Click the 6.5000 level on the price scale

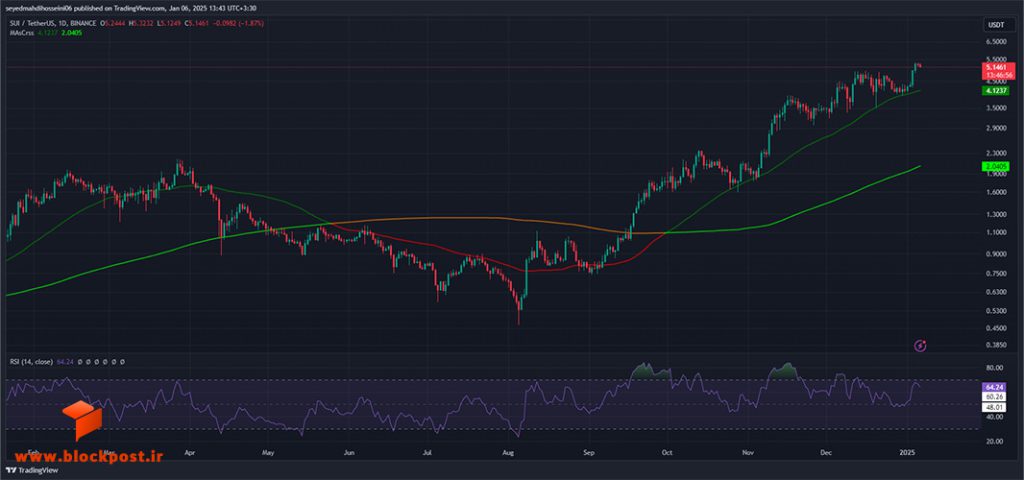(996, 41)
